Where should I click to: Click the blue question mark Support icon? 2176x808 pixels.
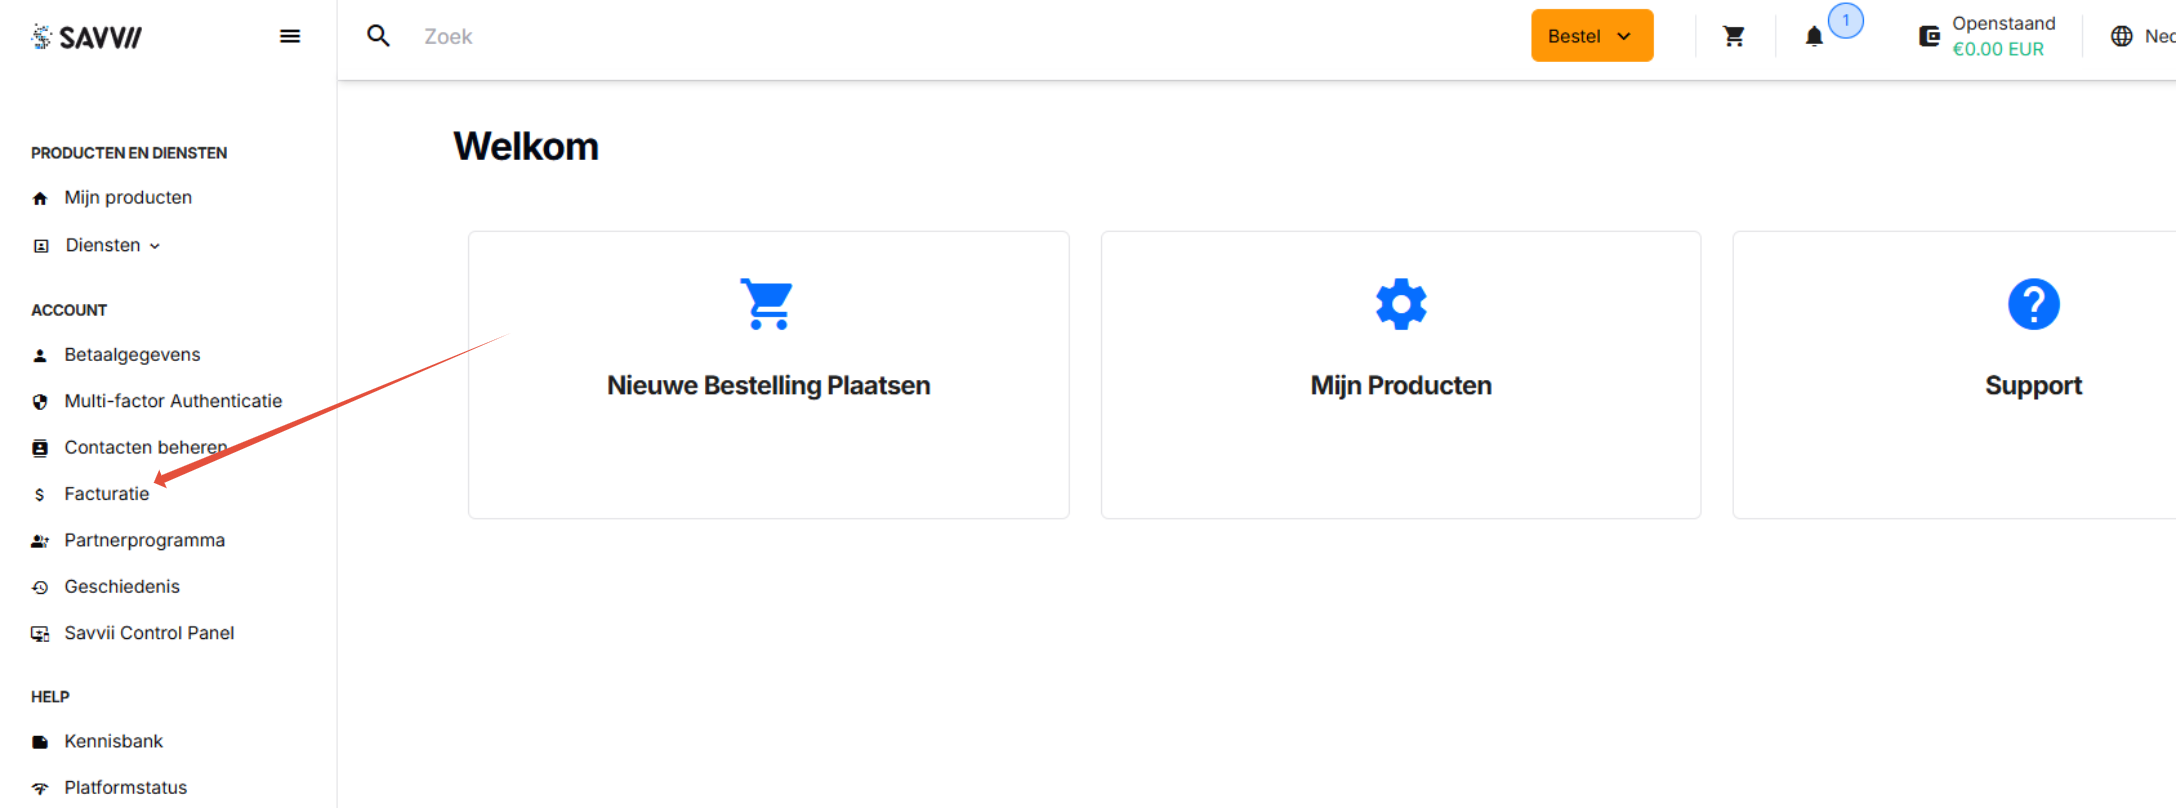pos(2033,304)
